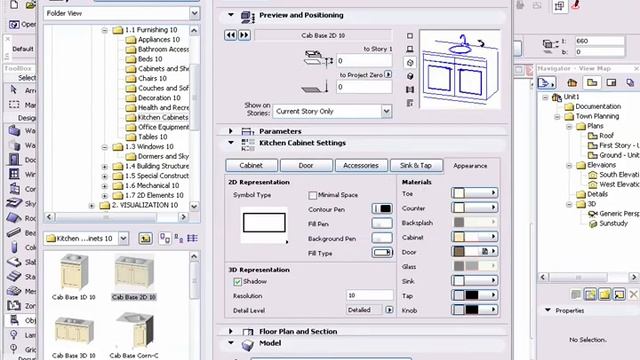Open the Background Pen selector
Image resolution: width=640 pixels, height=360 pixels.
(382, 238)
